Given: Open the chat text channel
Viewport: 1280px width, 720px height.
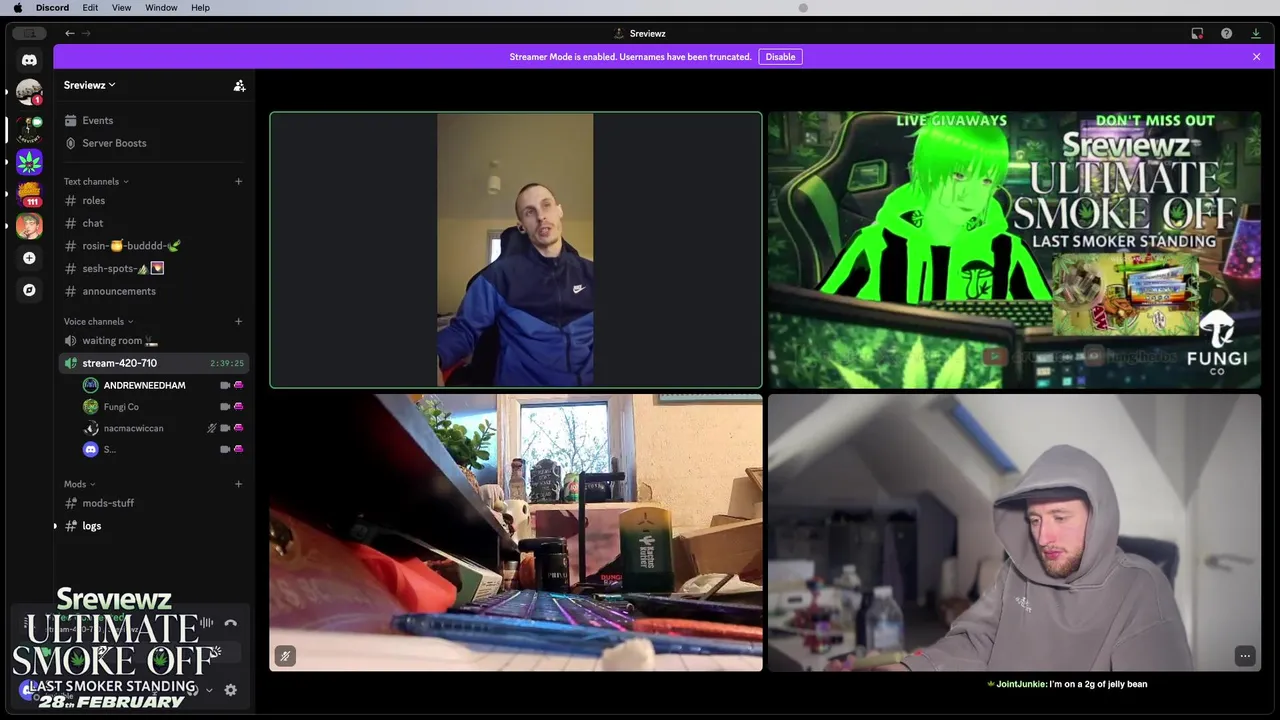Looking at the screenshot, I should (154, 223).
